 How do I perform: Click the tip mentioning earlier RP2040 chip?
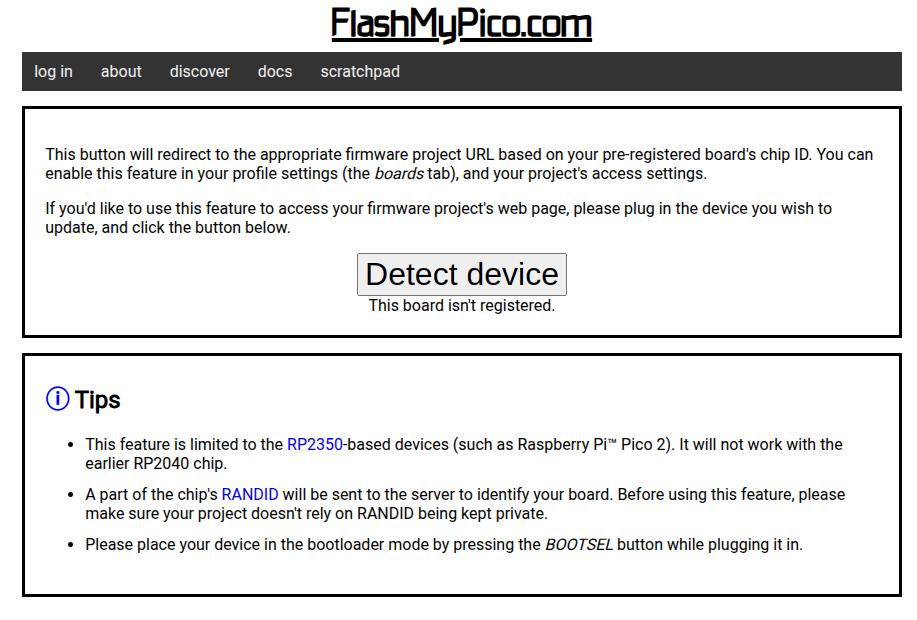[x=464, y=454]
